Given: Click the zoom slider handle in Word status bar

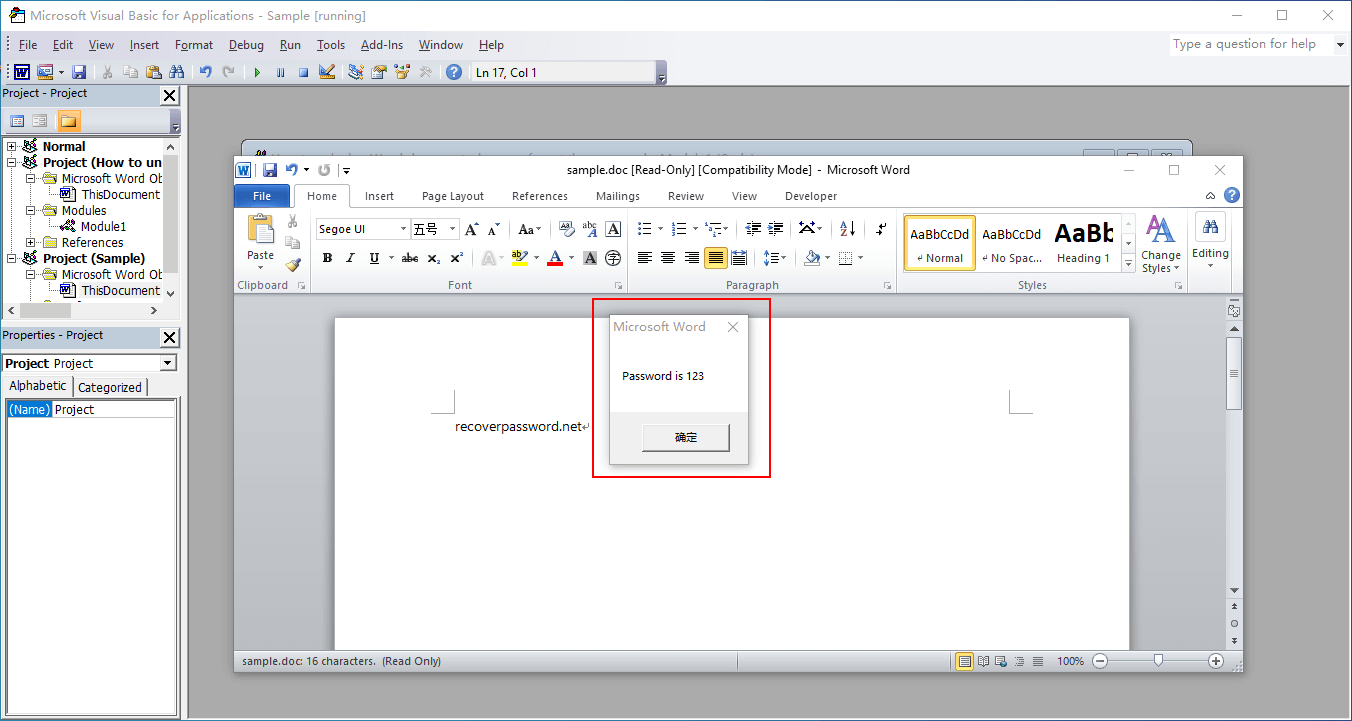Looking at the screenshot, I should [x=1158, y=661].
